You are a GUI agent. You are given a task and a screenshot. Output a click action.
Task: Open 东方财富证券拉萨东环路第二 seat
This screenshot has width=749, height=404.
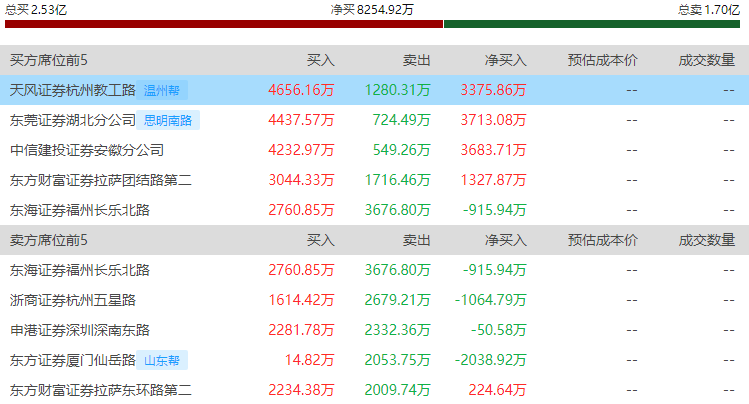(101, 391)
